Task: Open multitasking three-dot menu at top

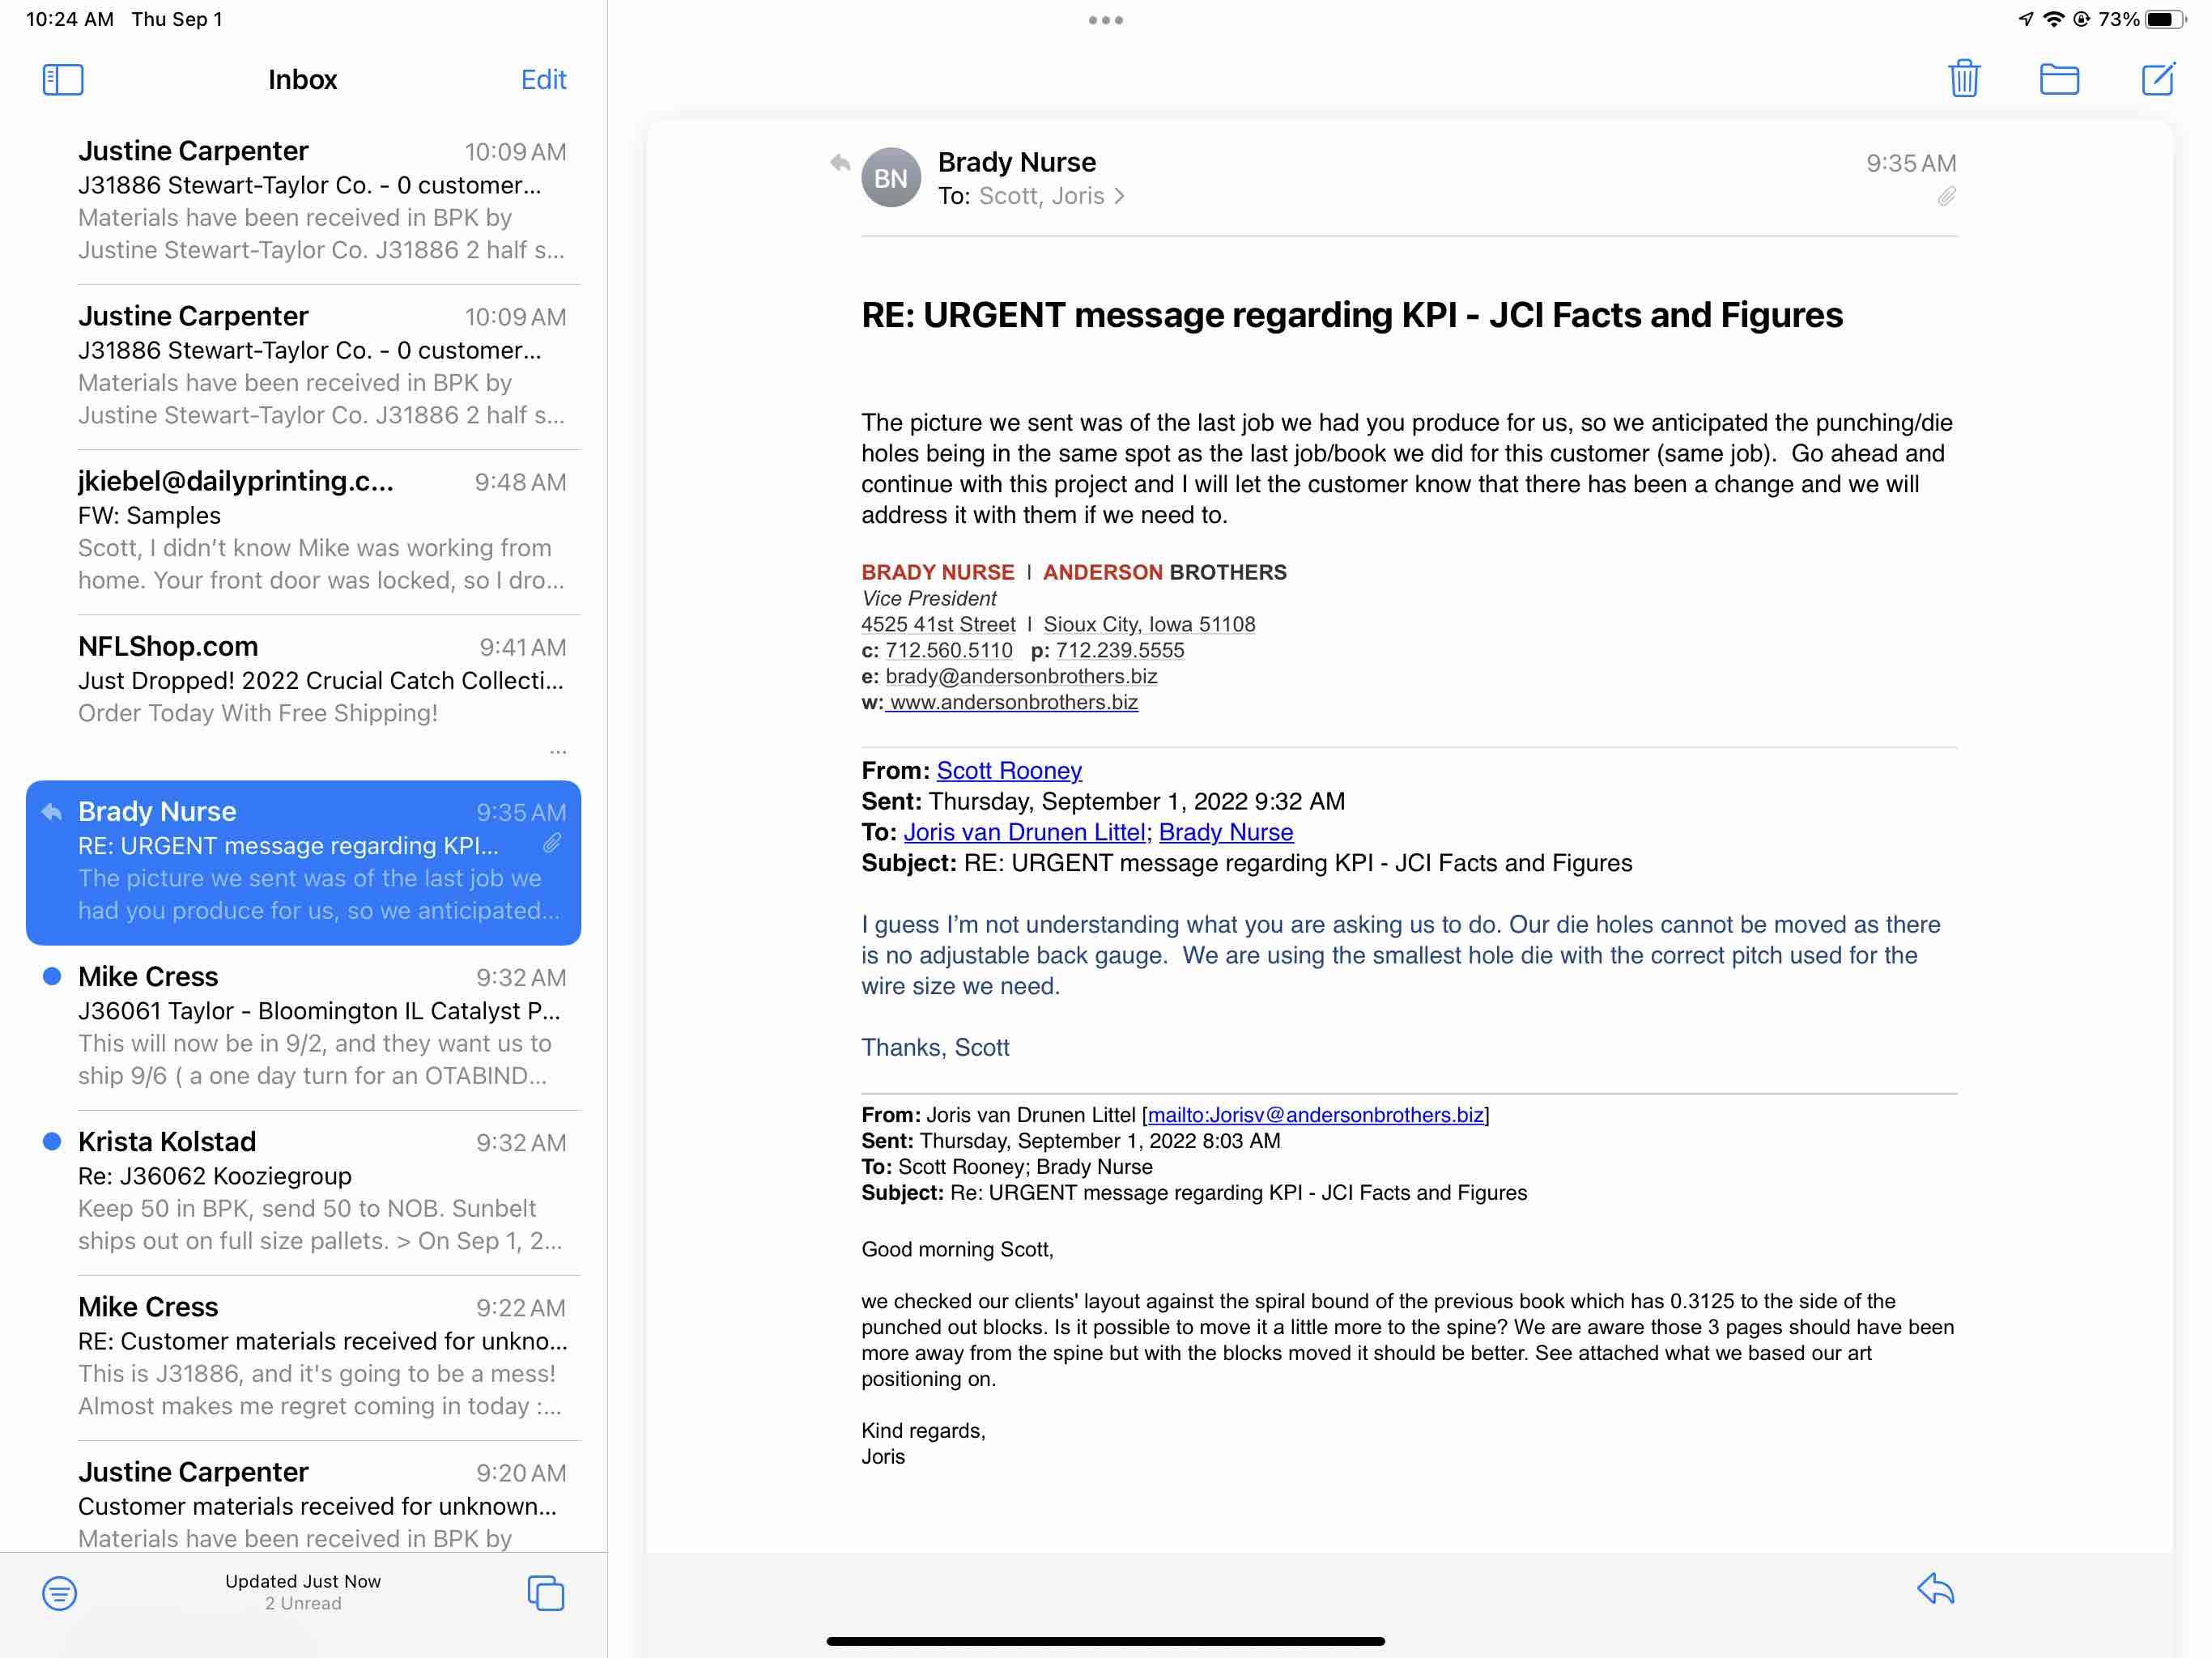Action: tap(1105, 20)
